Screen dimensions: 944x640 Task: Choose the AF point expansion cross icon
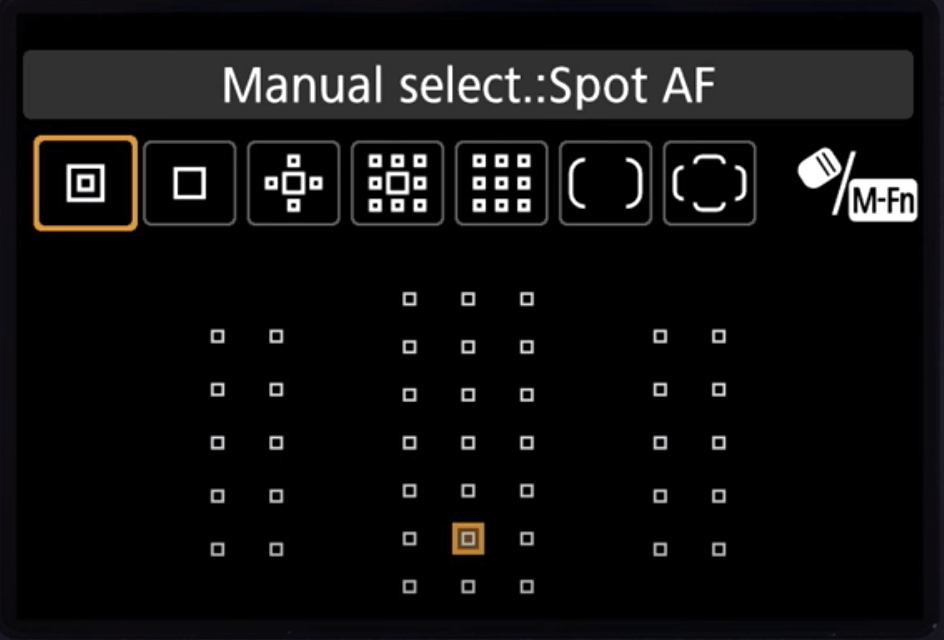[293, 184]
